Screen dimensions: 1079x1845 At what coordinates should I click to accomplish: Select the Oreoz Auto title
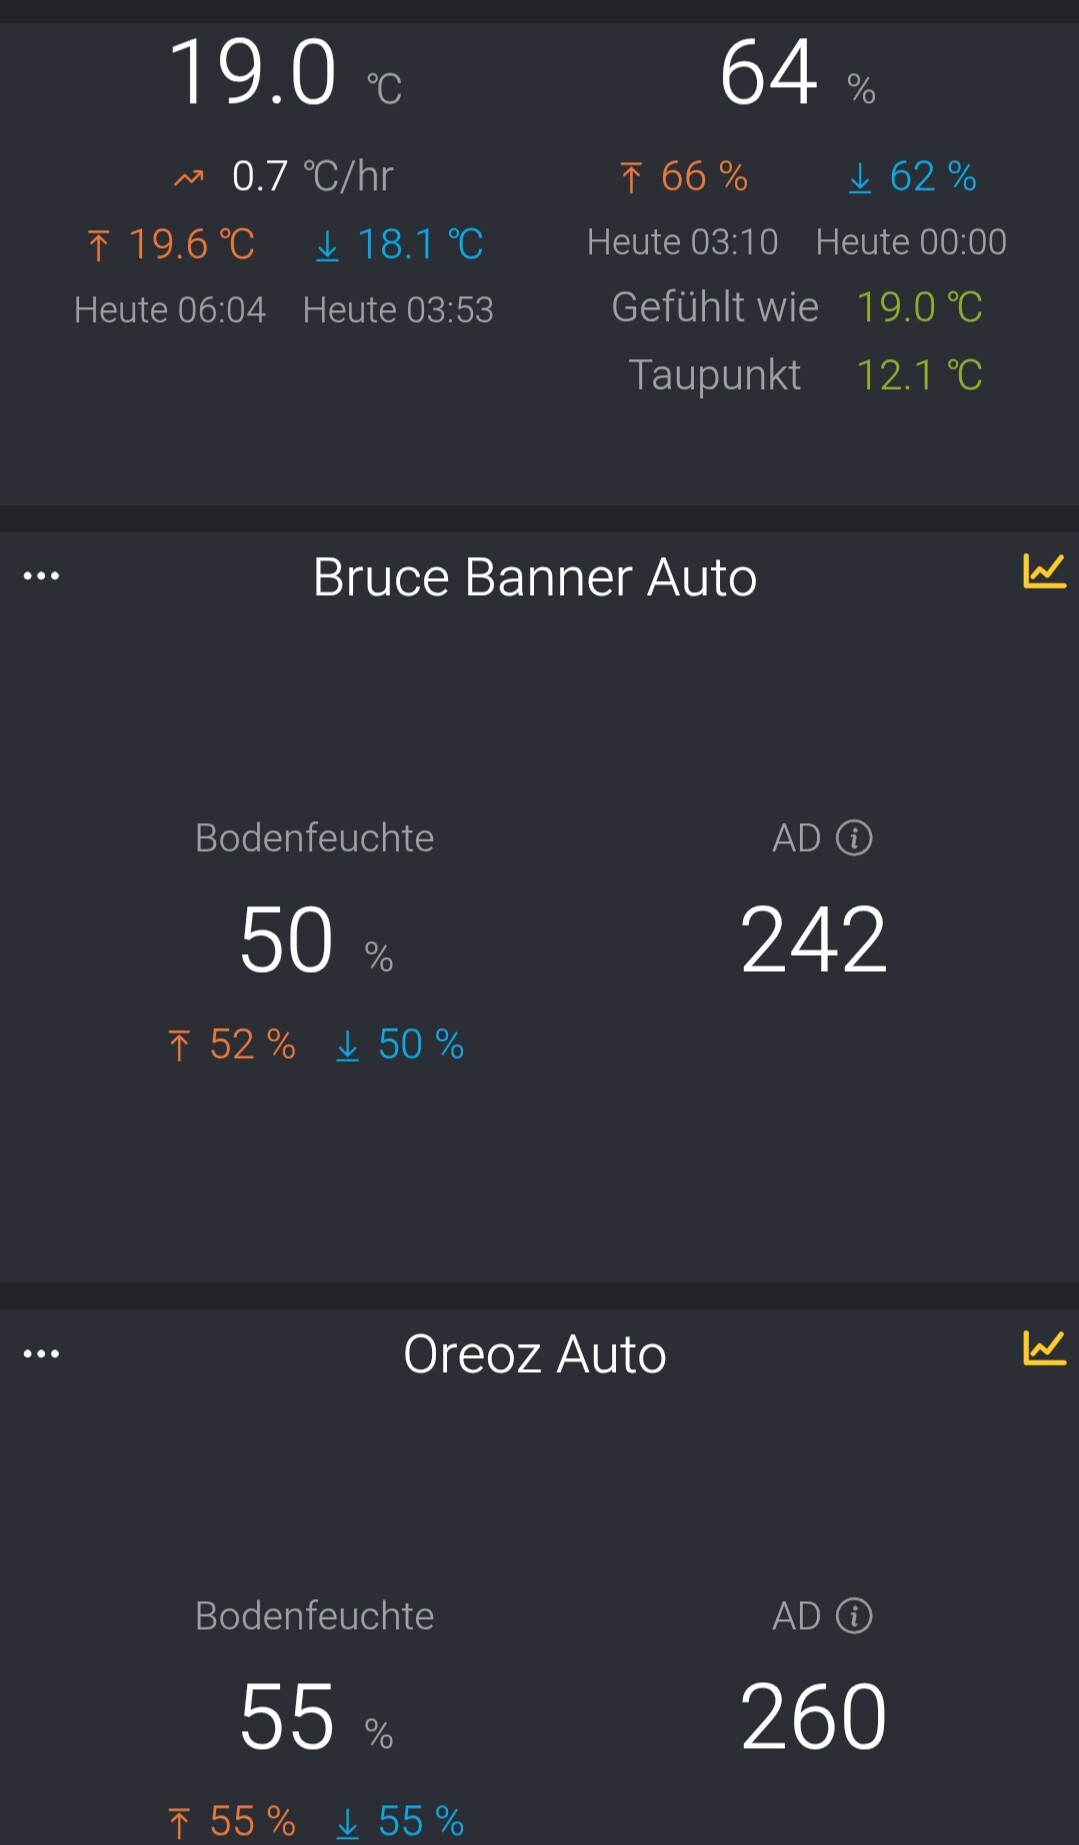(535, 1355)
